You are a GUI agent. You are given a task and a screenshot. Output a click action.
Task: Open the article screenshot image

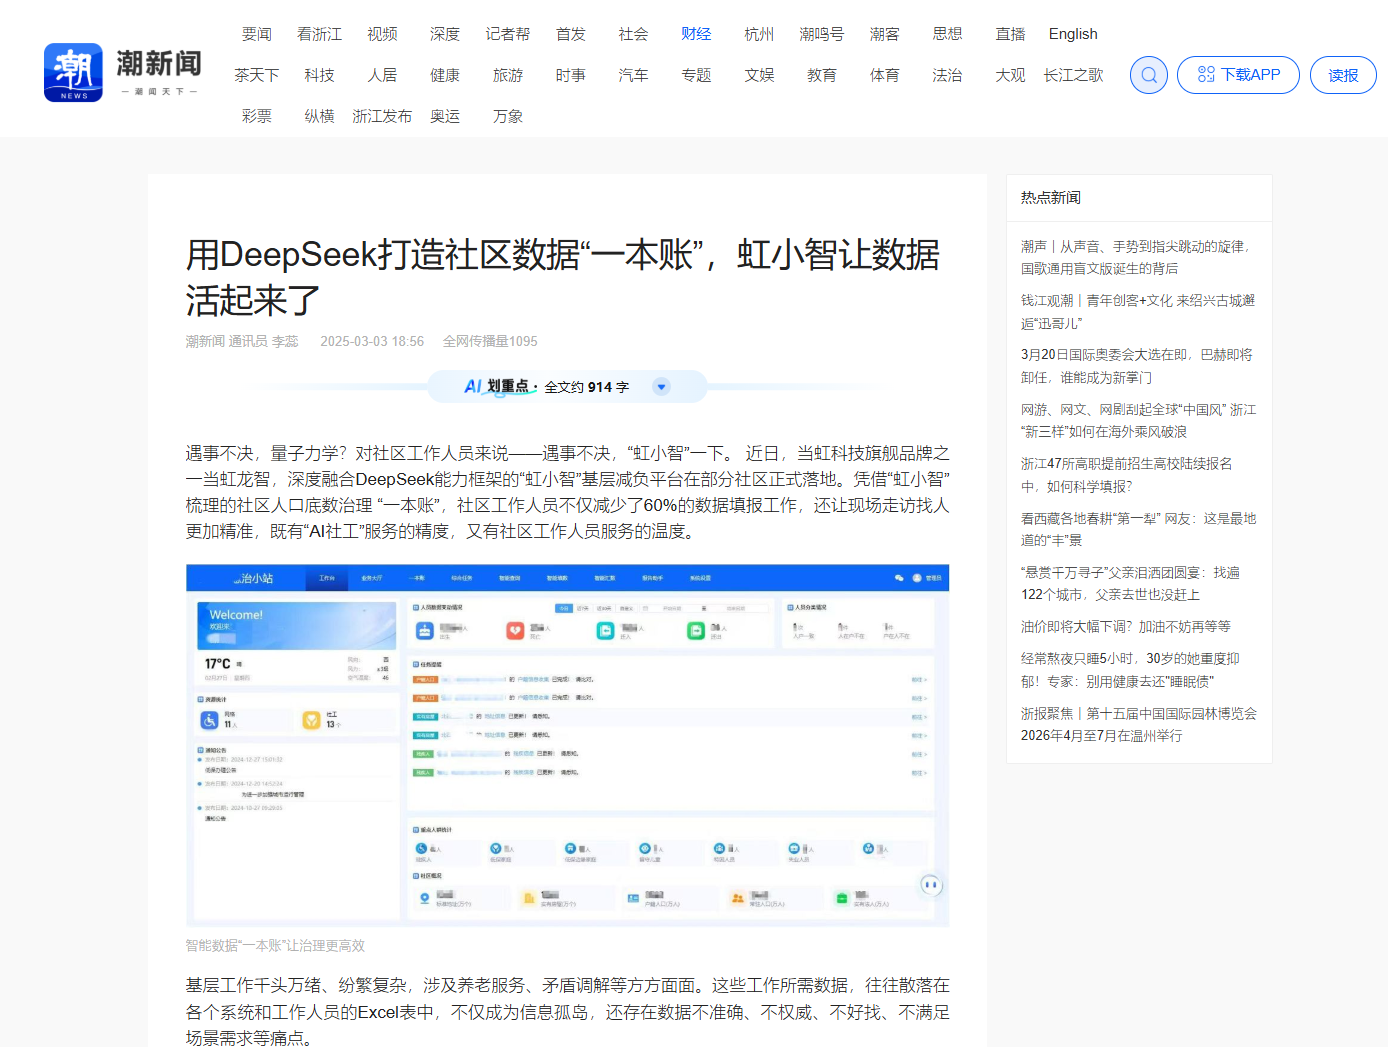pyautogui.click(x=567, y=745)
